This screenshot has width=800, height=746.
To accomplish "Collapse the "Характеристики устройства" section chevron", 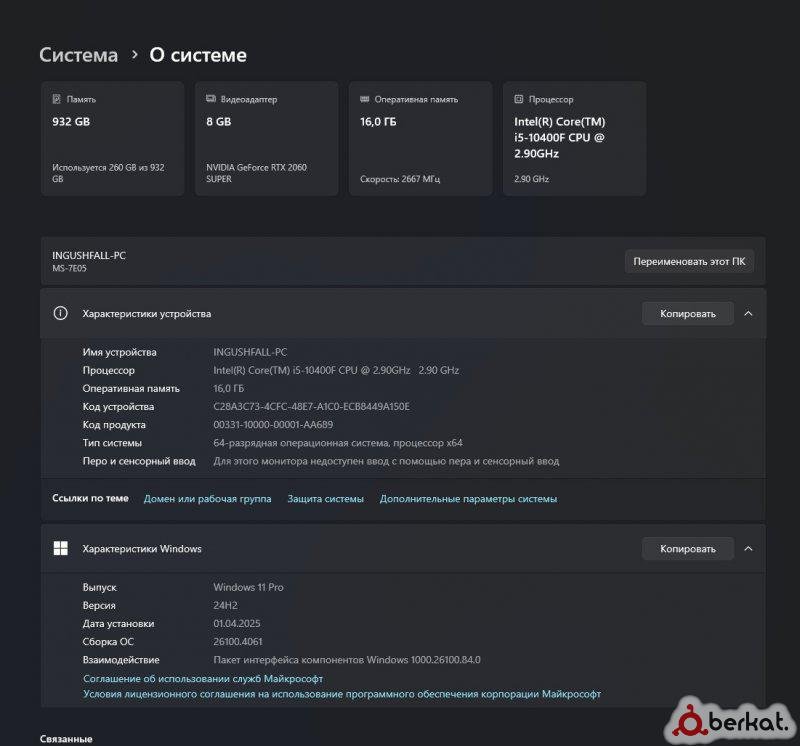I will 748,313.
